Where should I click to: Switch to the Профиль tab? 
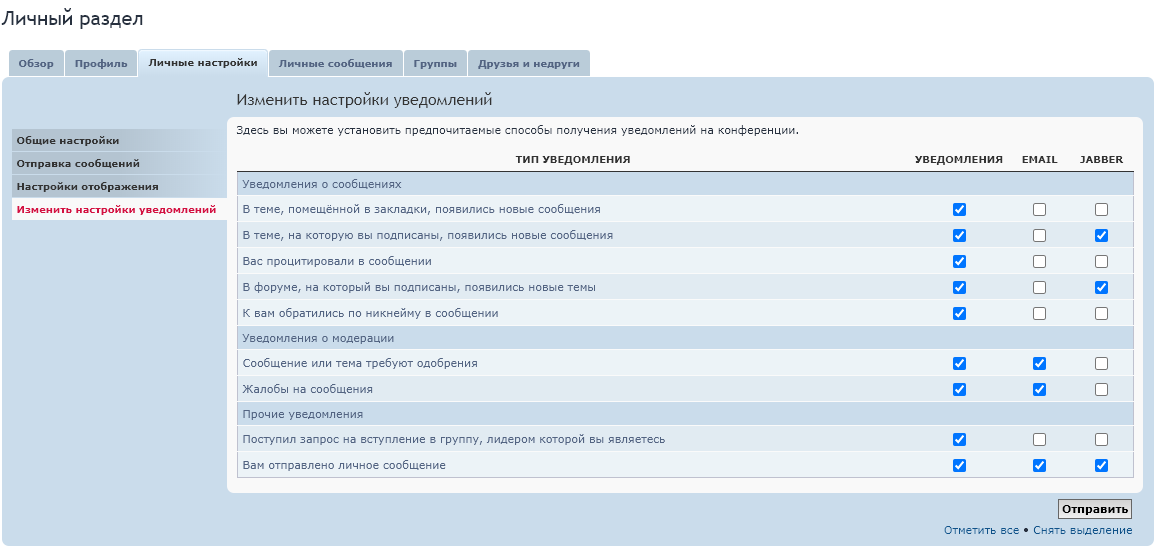point(101,63)
